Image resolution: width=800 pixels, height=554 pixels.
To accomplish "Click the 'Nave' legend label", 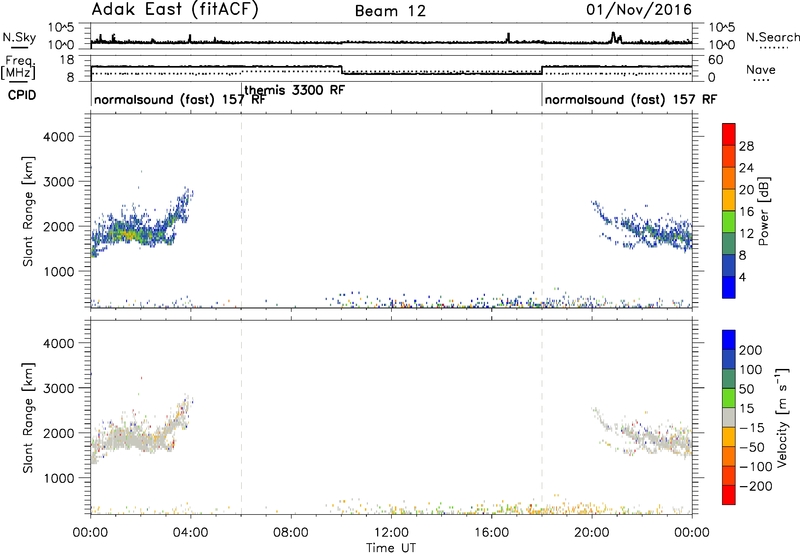I will (x=761, y=69).
